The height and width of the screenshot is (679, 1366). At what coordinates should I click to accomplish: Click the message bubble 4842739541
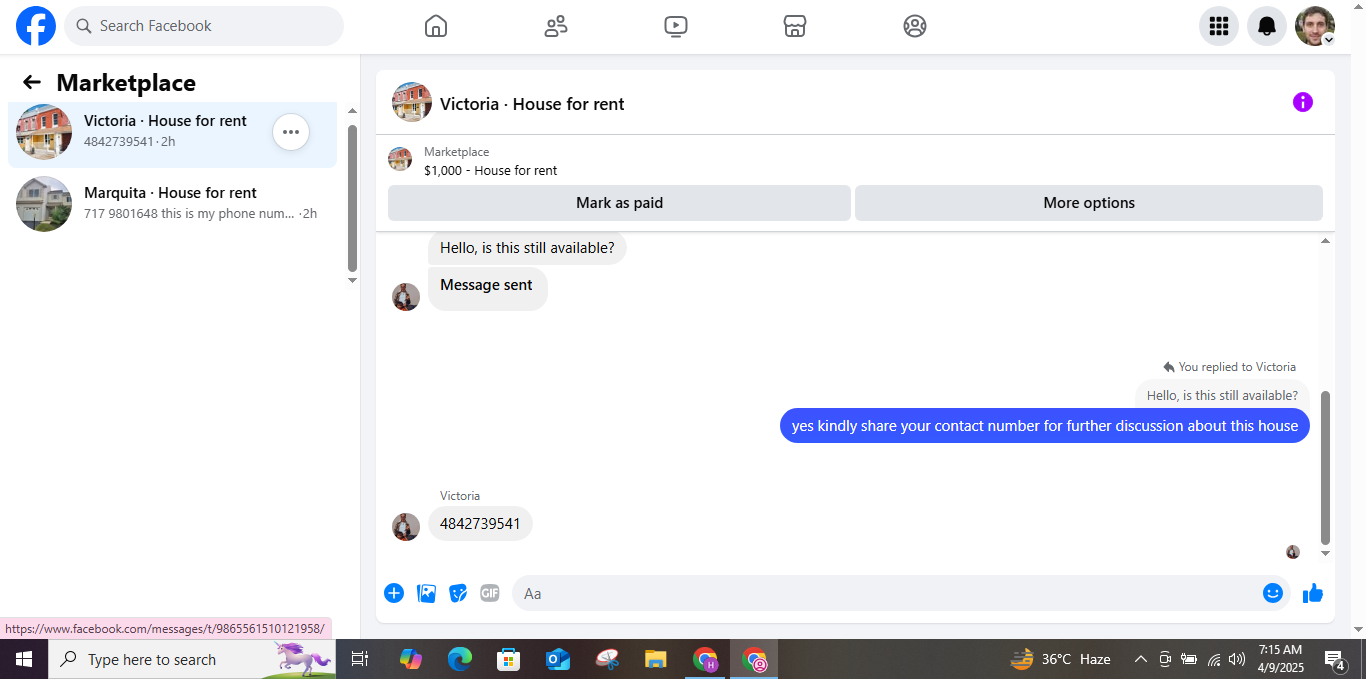click(480, 524)
